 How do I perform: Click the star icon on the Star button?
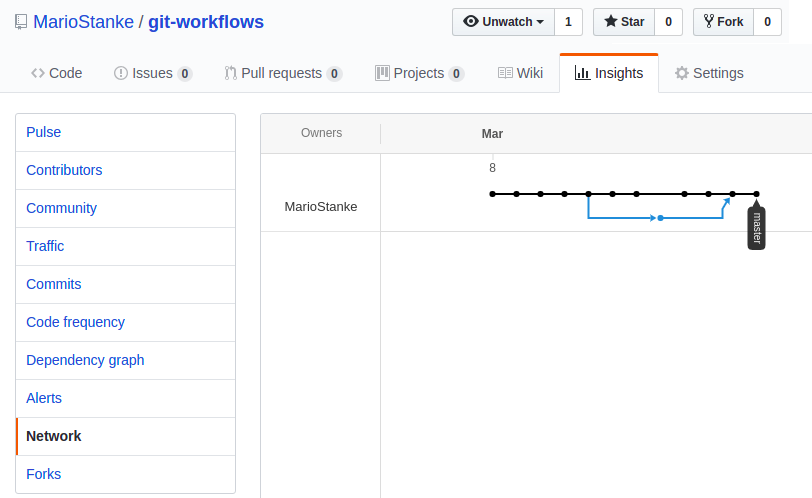pyautogui.click(x=611, y=21)
